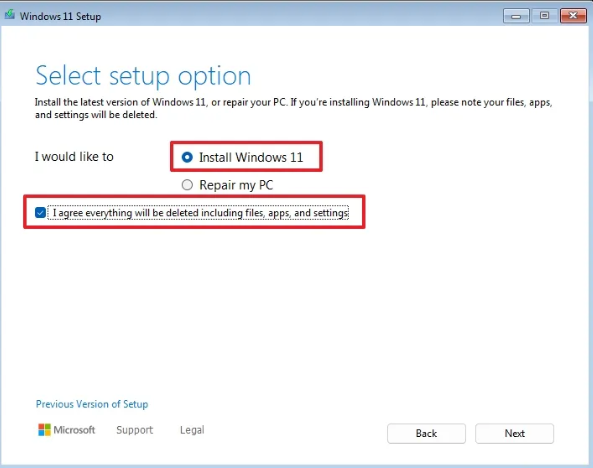The height and width of the screenshot is (468, 593).
Task: Open the Previous Version of Setup link
Action: click(x=92, y=404)
